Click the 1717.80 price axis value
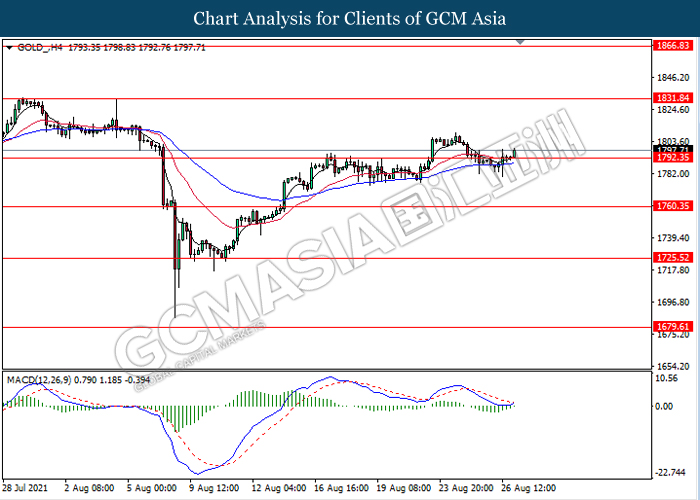Image resolution: width=700 pixels, height=500 pixels. (x=673, y=270)
